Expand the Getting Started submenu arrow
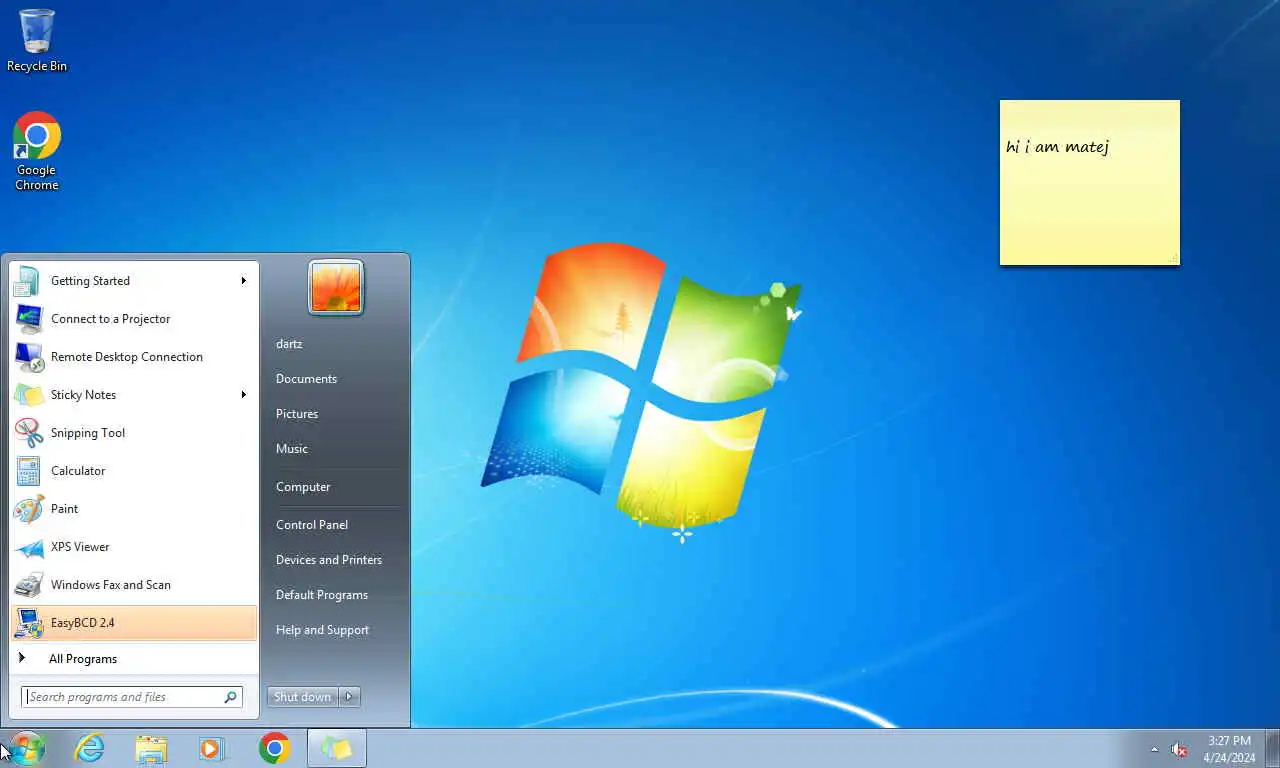Viewport: 1280px width, 768px height. [243, 281]
